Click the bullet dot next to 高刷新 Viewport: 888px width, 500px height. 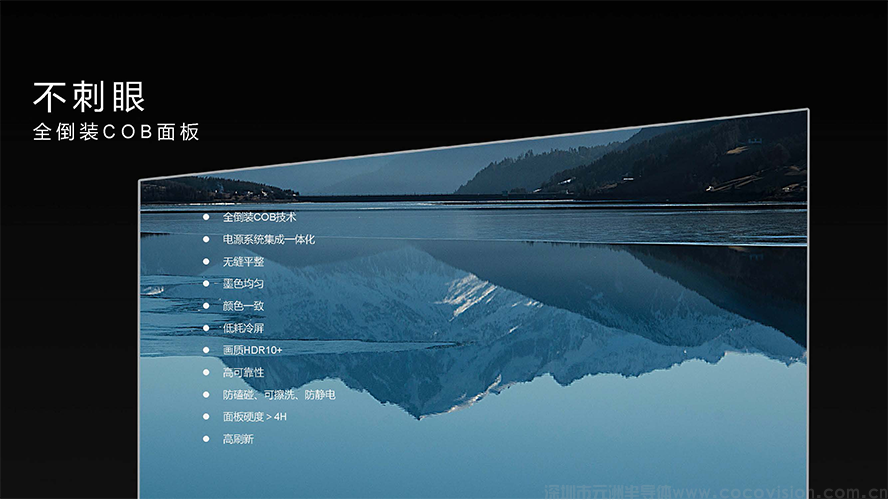click(x=206, y=439)
